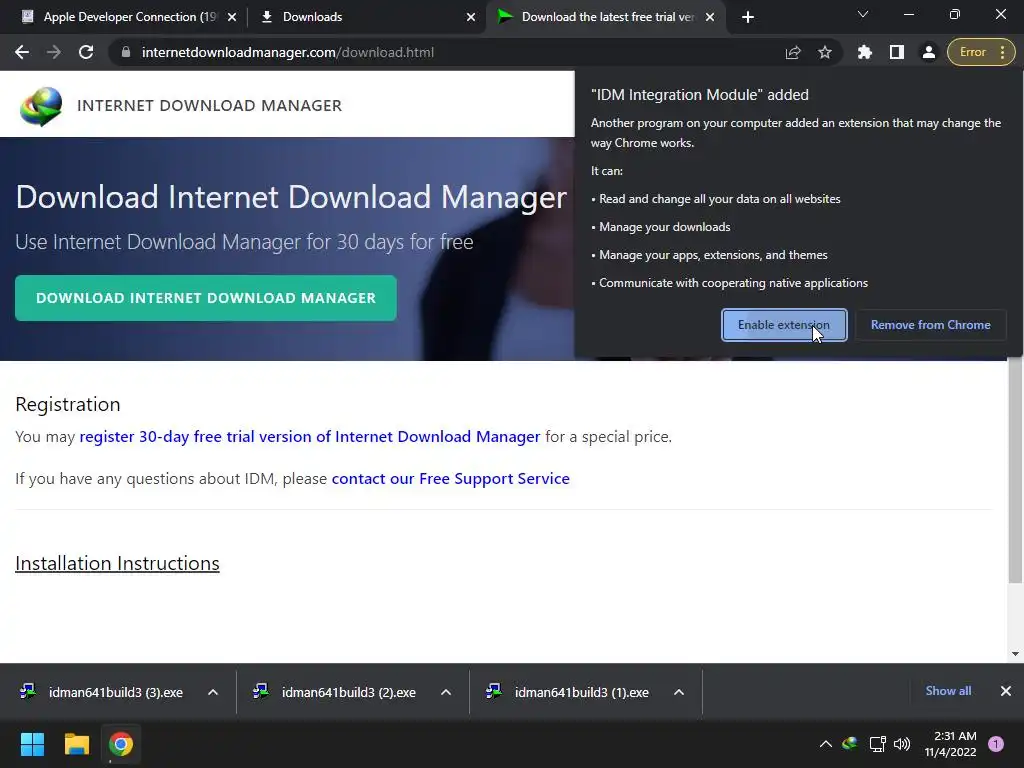Expand options for idman641build3 (2).exe download
The height and width of the screenshot is (768, 1024).
[x=446, y=692]
